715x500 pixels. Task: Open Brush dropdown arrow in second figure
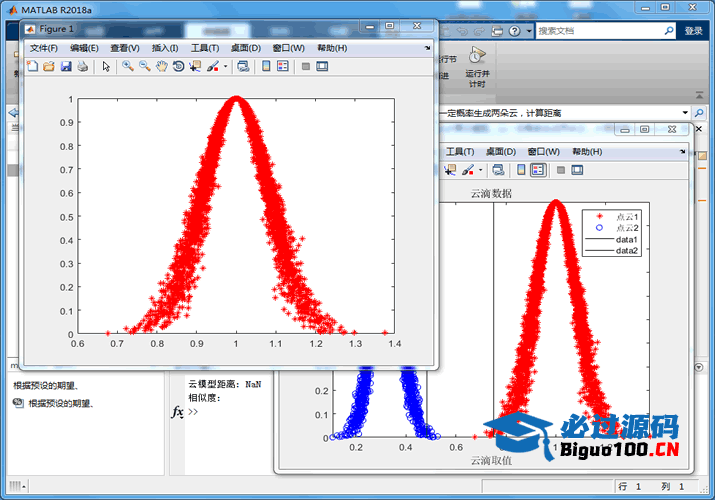(480, 170)
